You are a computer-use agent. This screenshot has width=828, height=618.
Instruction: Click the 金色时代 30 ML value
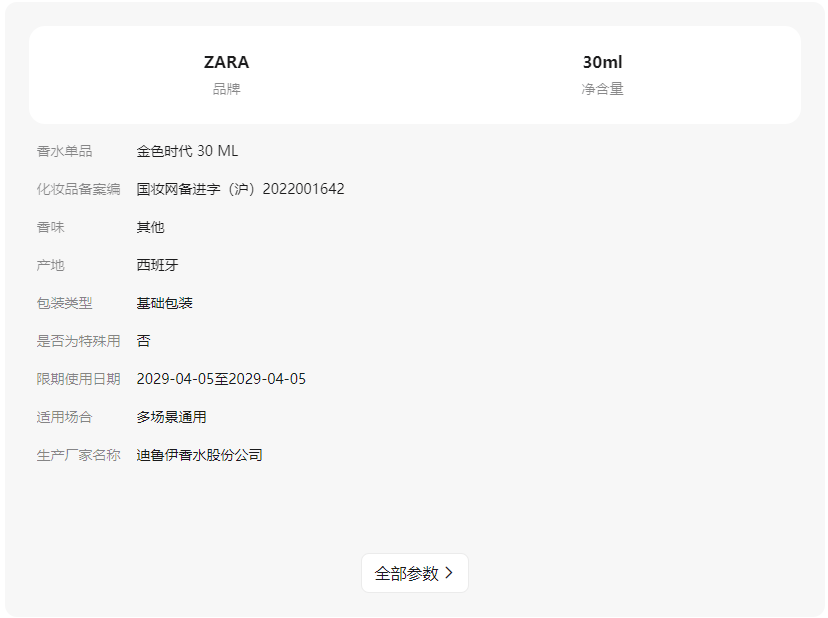(187, 151)
